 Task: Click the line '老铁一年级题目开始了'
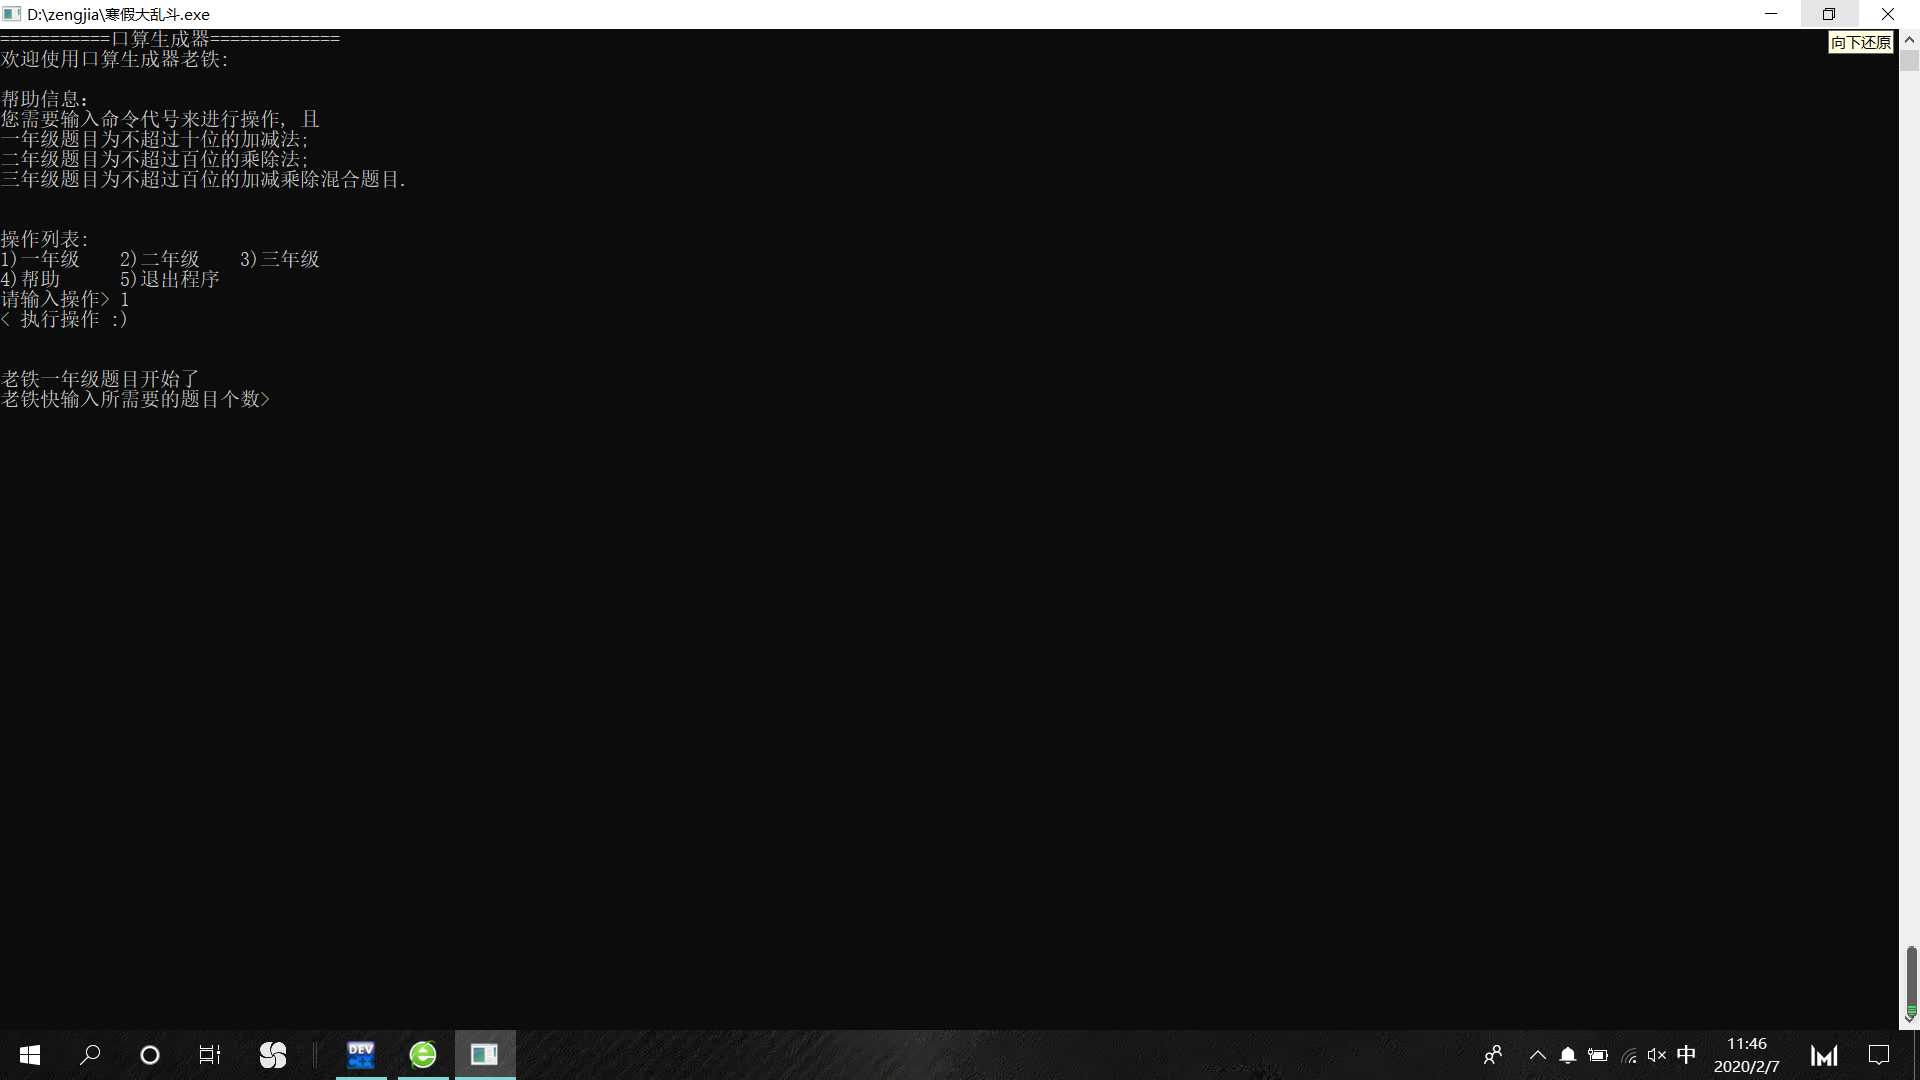tap(100, 379)
